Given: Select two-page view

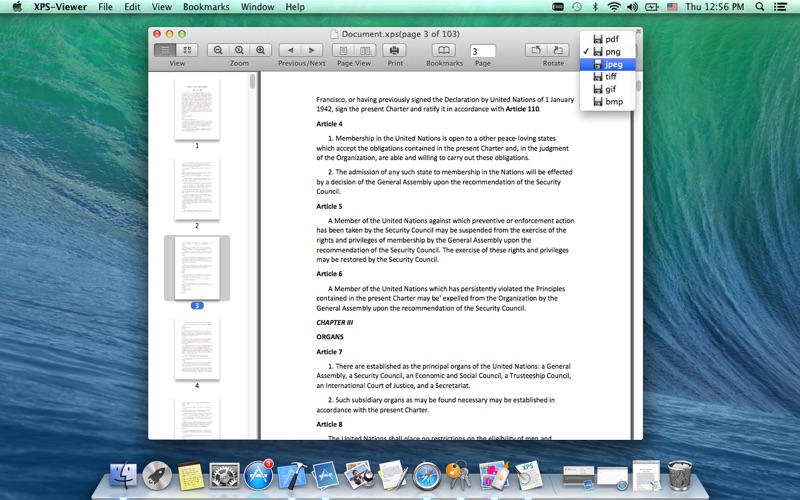Looking at the screenshot, I should pos(365,50).
